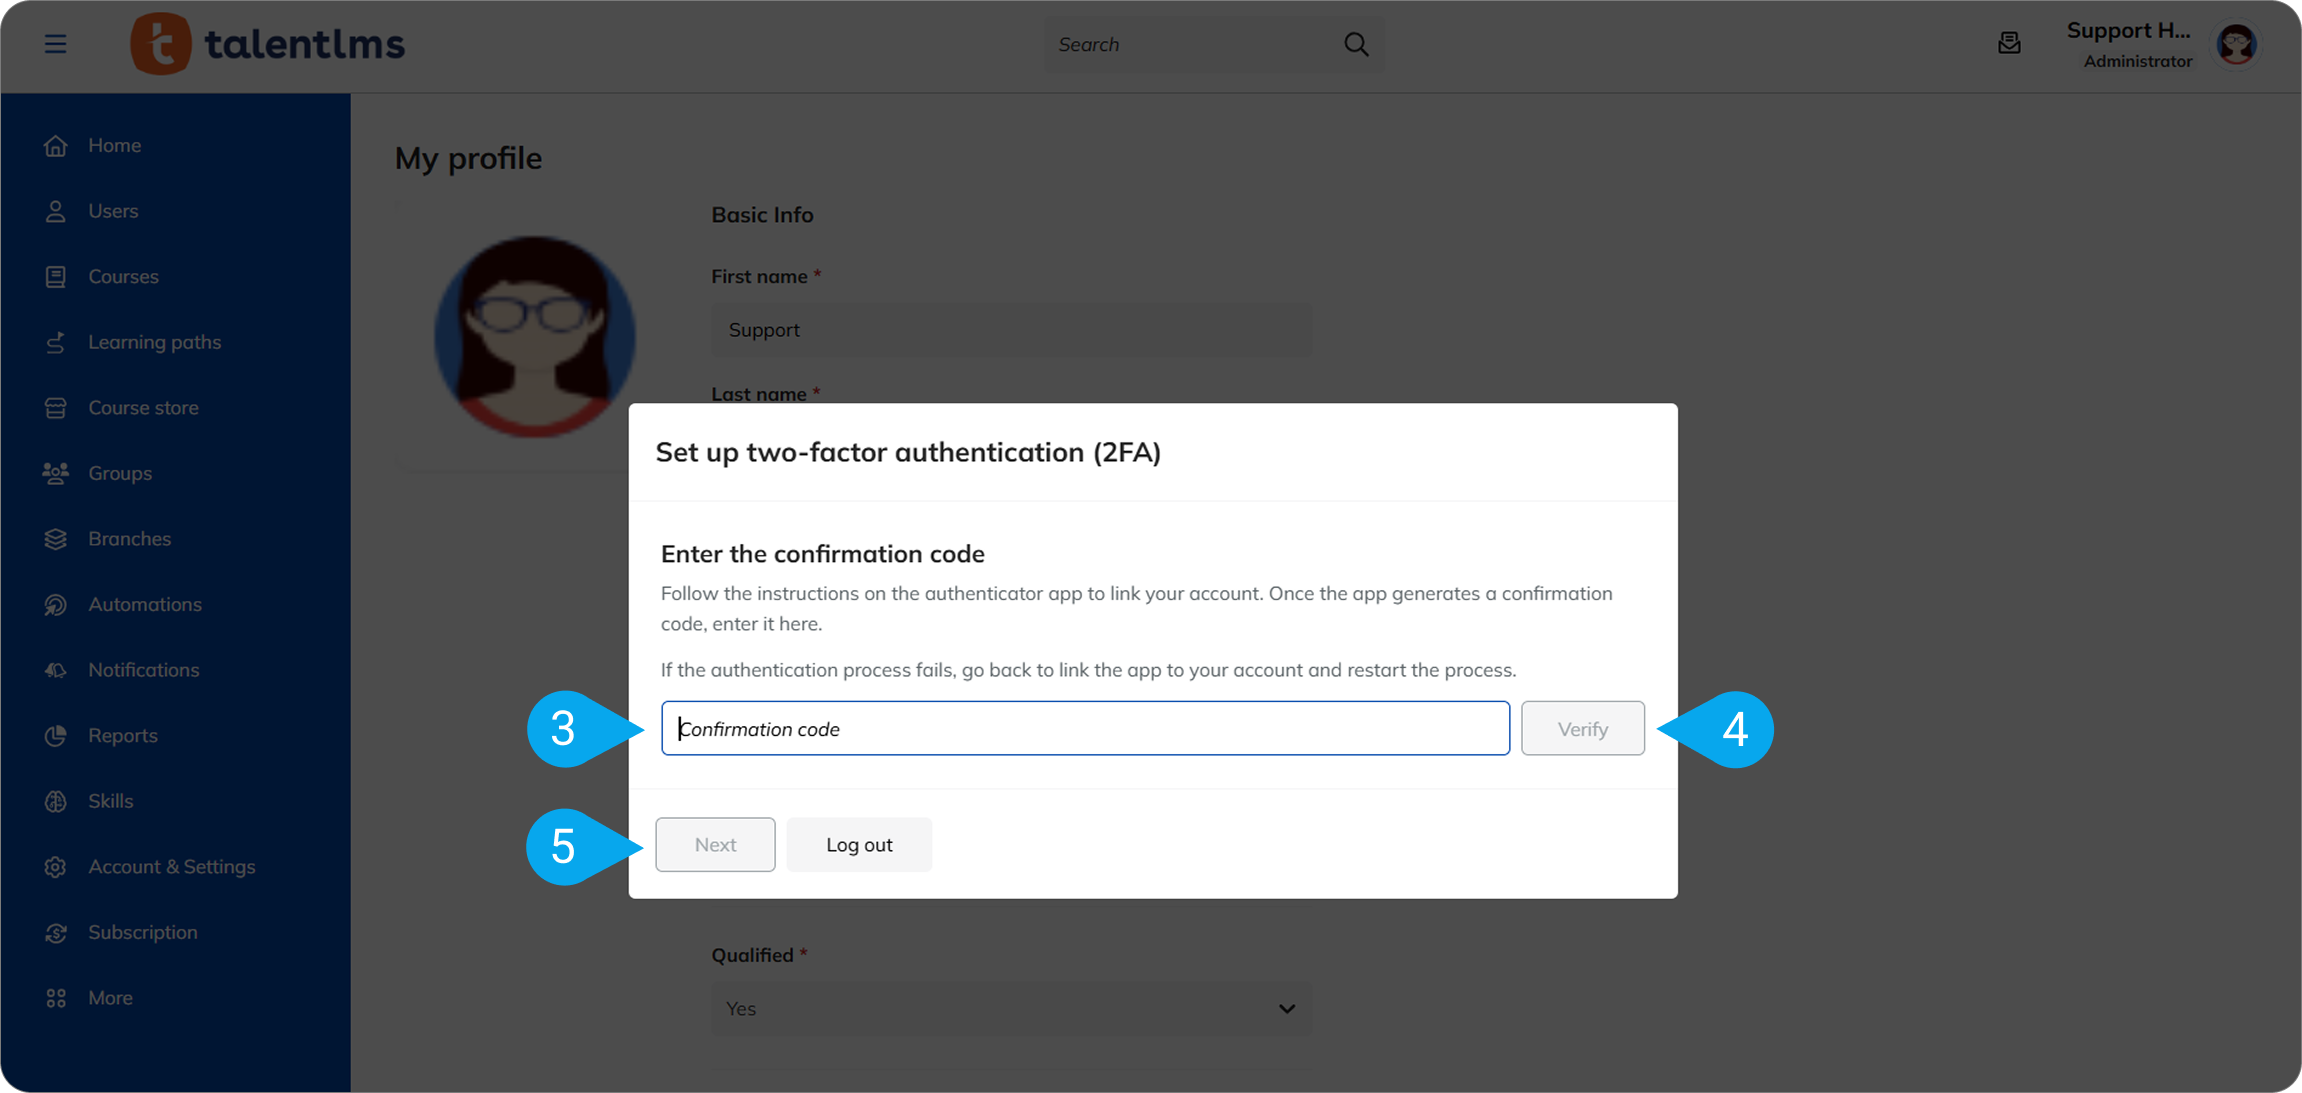Click the Skills icon in sidebar
Viewport: 2302px width, 1093px height.
pos(56,801)
